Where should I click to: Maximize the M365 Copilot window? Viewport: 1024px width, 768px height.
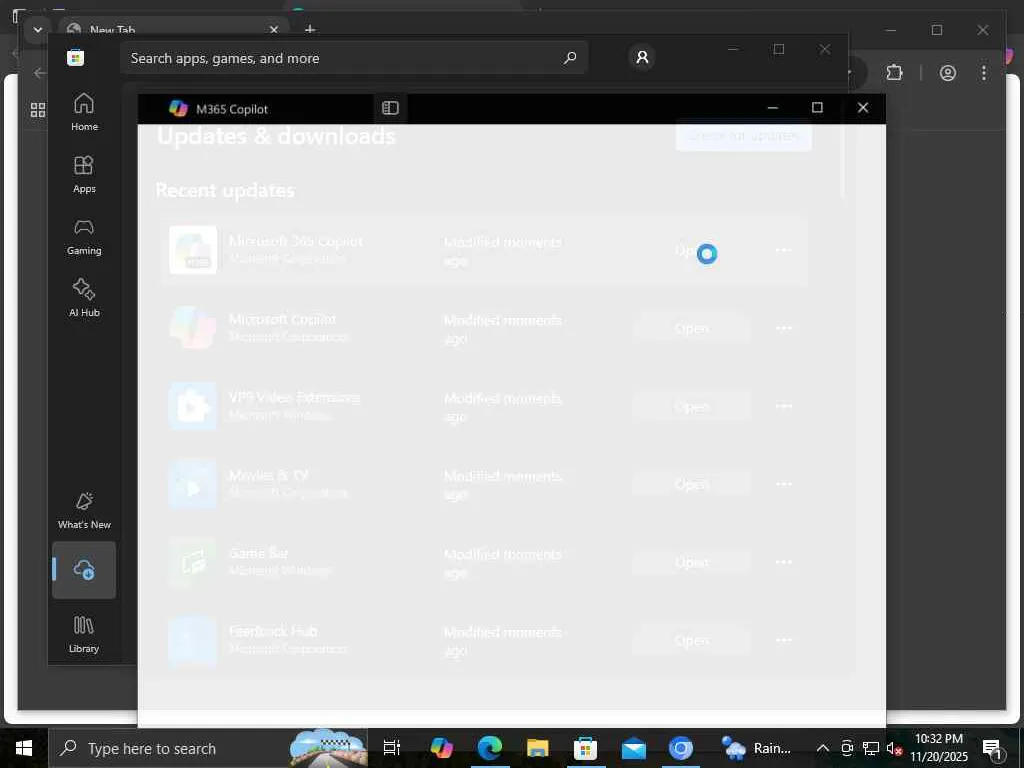817,108
